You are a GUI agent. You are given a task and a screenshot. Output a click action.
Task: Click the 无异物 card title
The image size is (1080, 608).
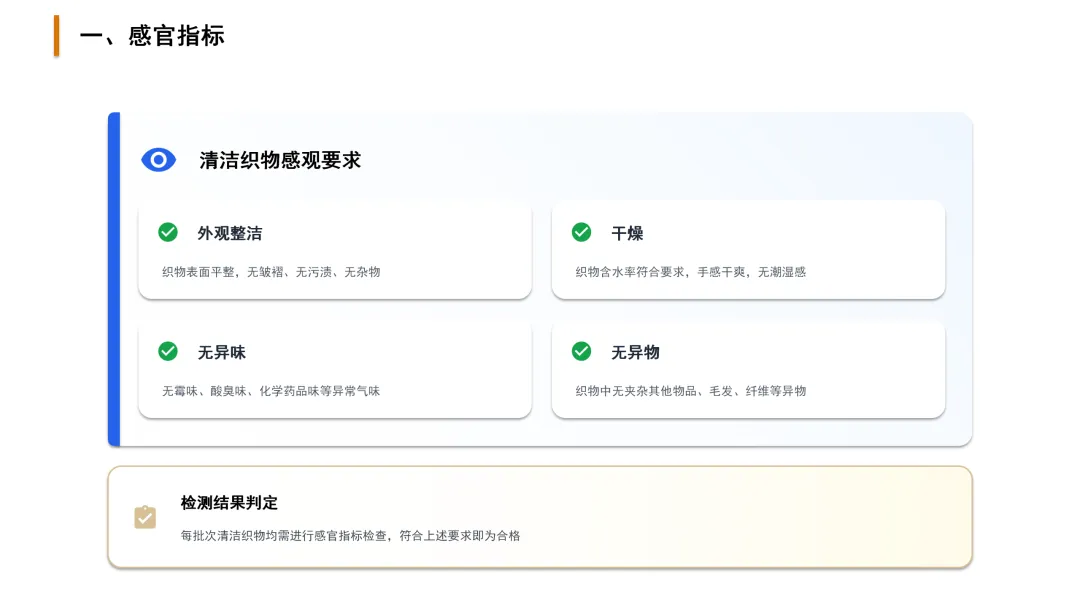pyautogui.click(x=635, y=353)
